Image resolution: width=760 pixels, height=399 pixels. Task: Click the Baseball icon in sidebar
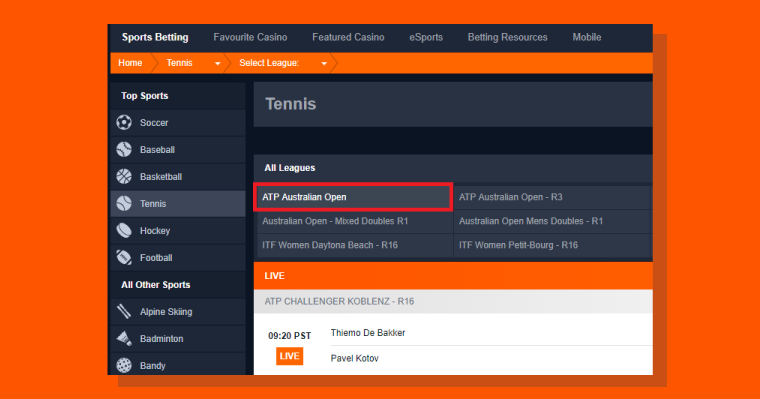point(124,150)
